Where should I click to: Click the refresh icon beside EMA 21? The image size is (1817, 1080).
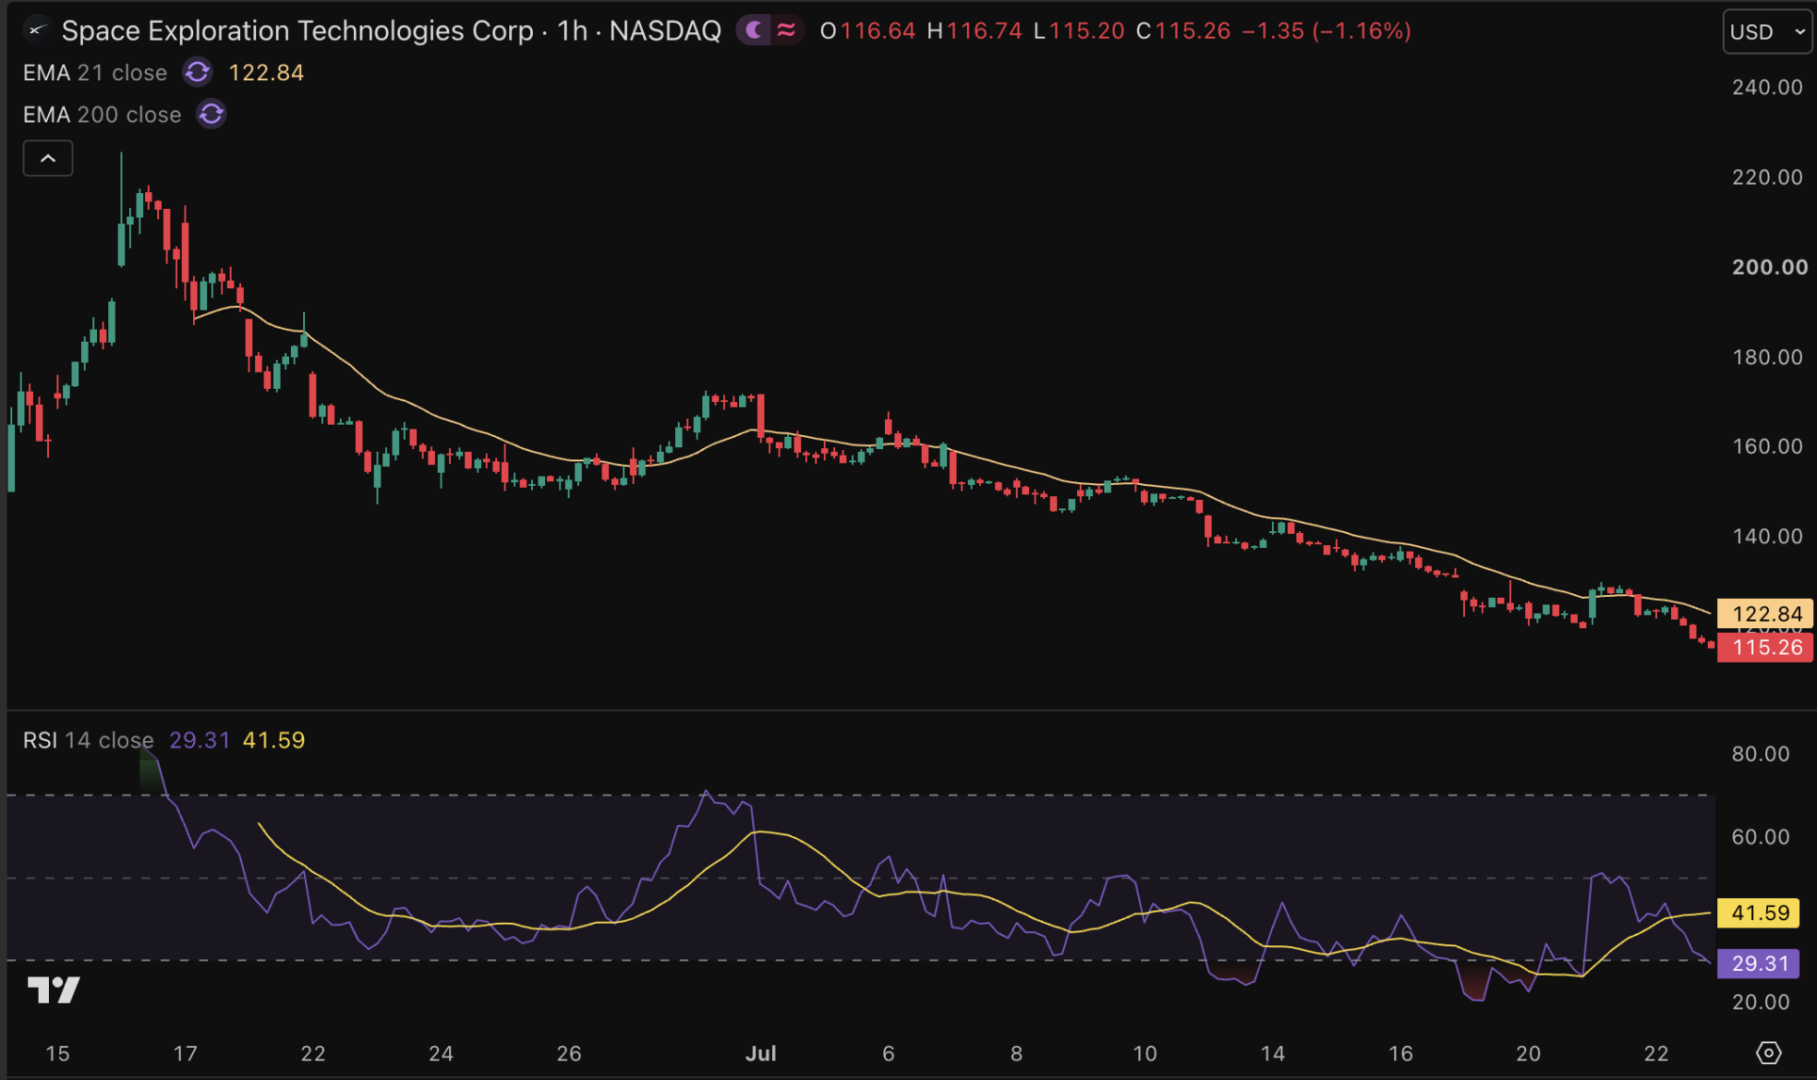coord(197,73)
